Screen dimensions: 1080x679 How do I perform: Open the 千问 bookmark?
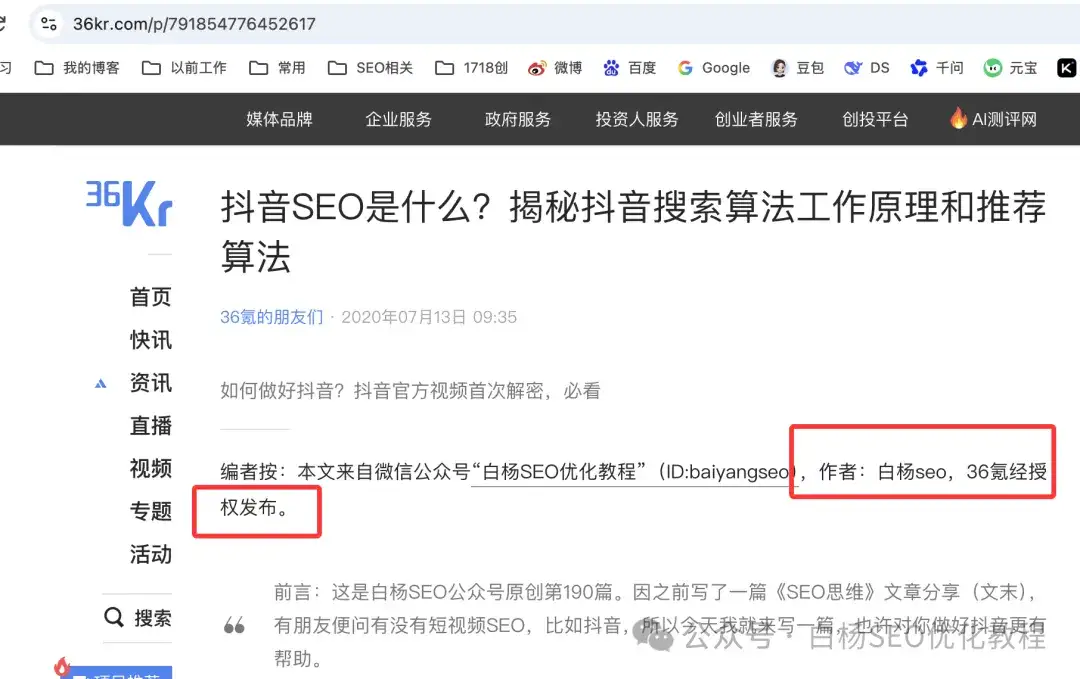(937, 67)
